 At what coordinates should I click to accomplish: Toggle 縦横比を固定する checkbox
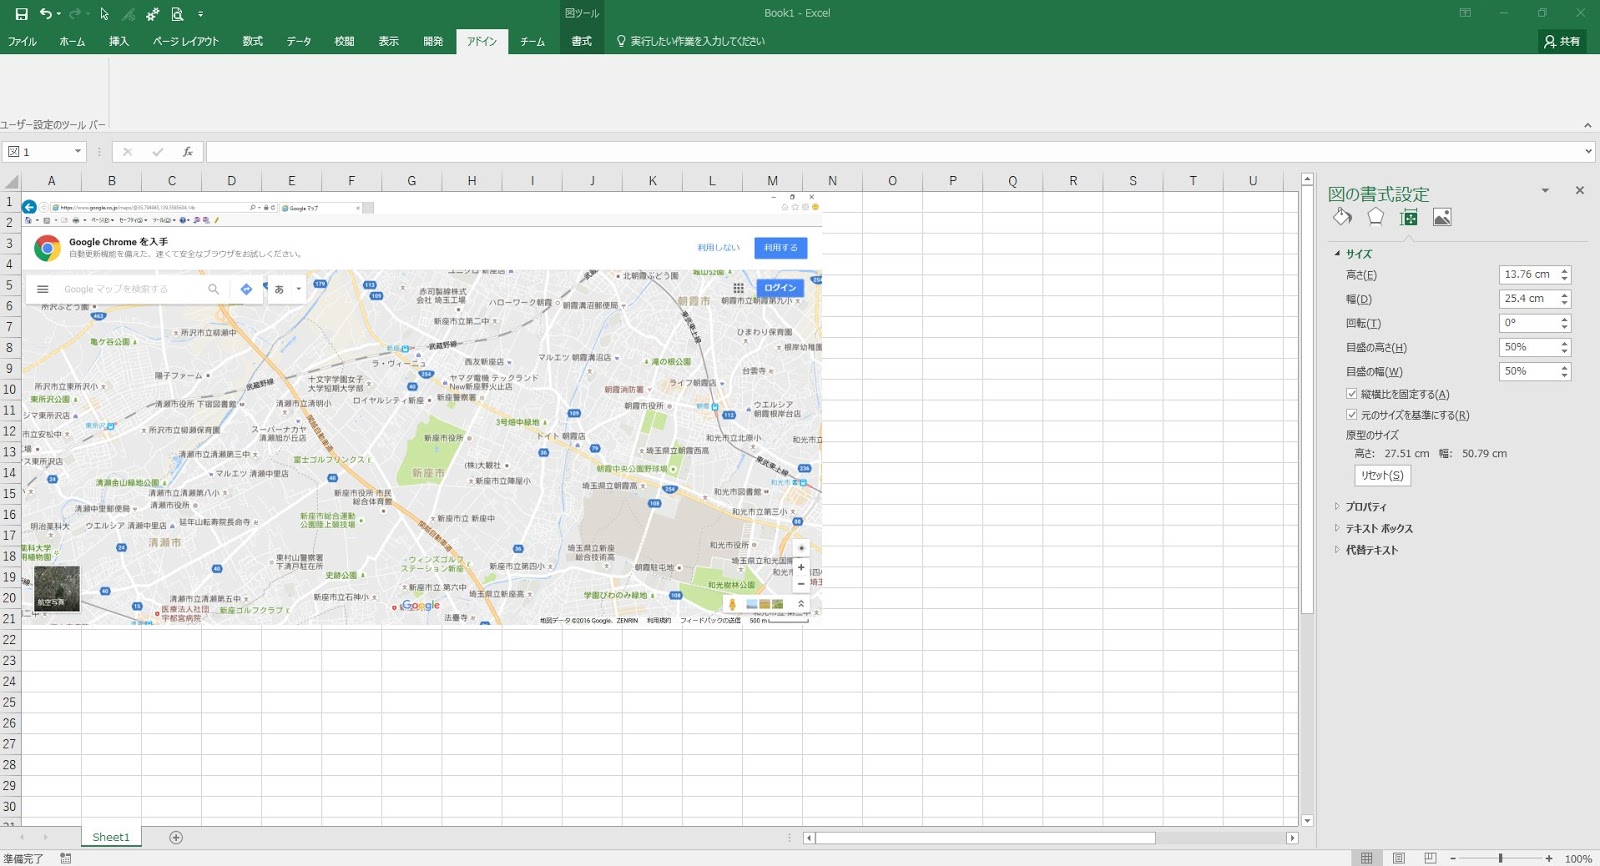coord(1352,394)
